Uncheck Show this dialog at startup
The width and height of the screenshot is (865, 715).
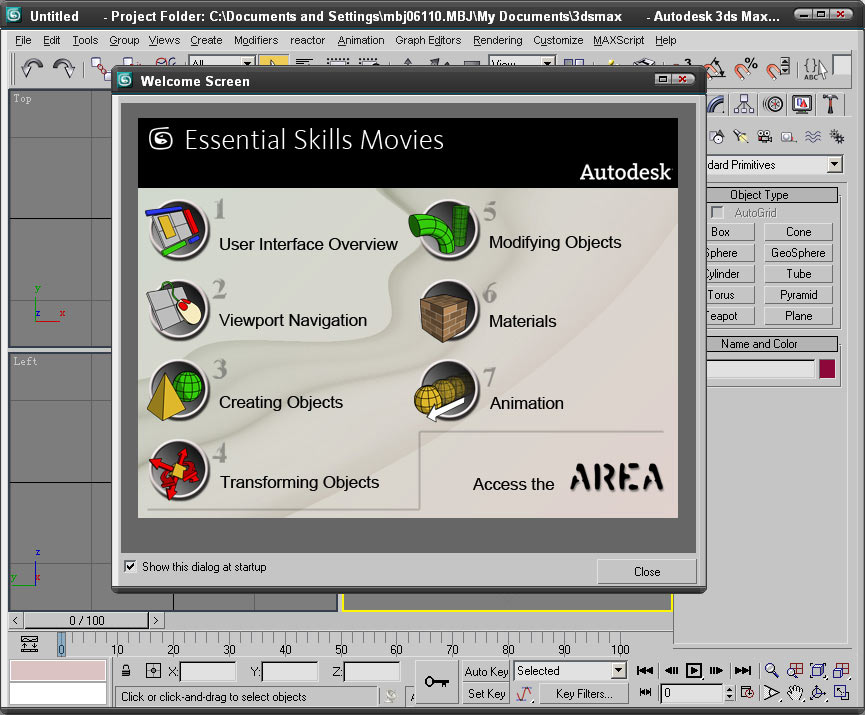click(x=130, y=567)
